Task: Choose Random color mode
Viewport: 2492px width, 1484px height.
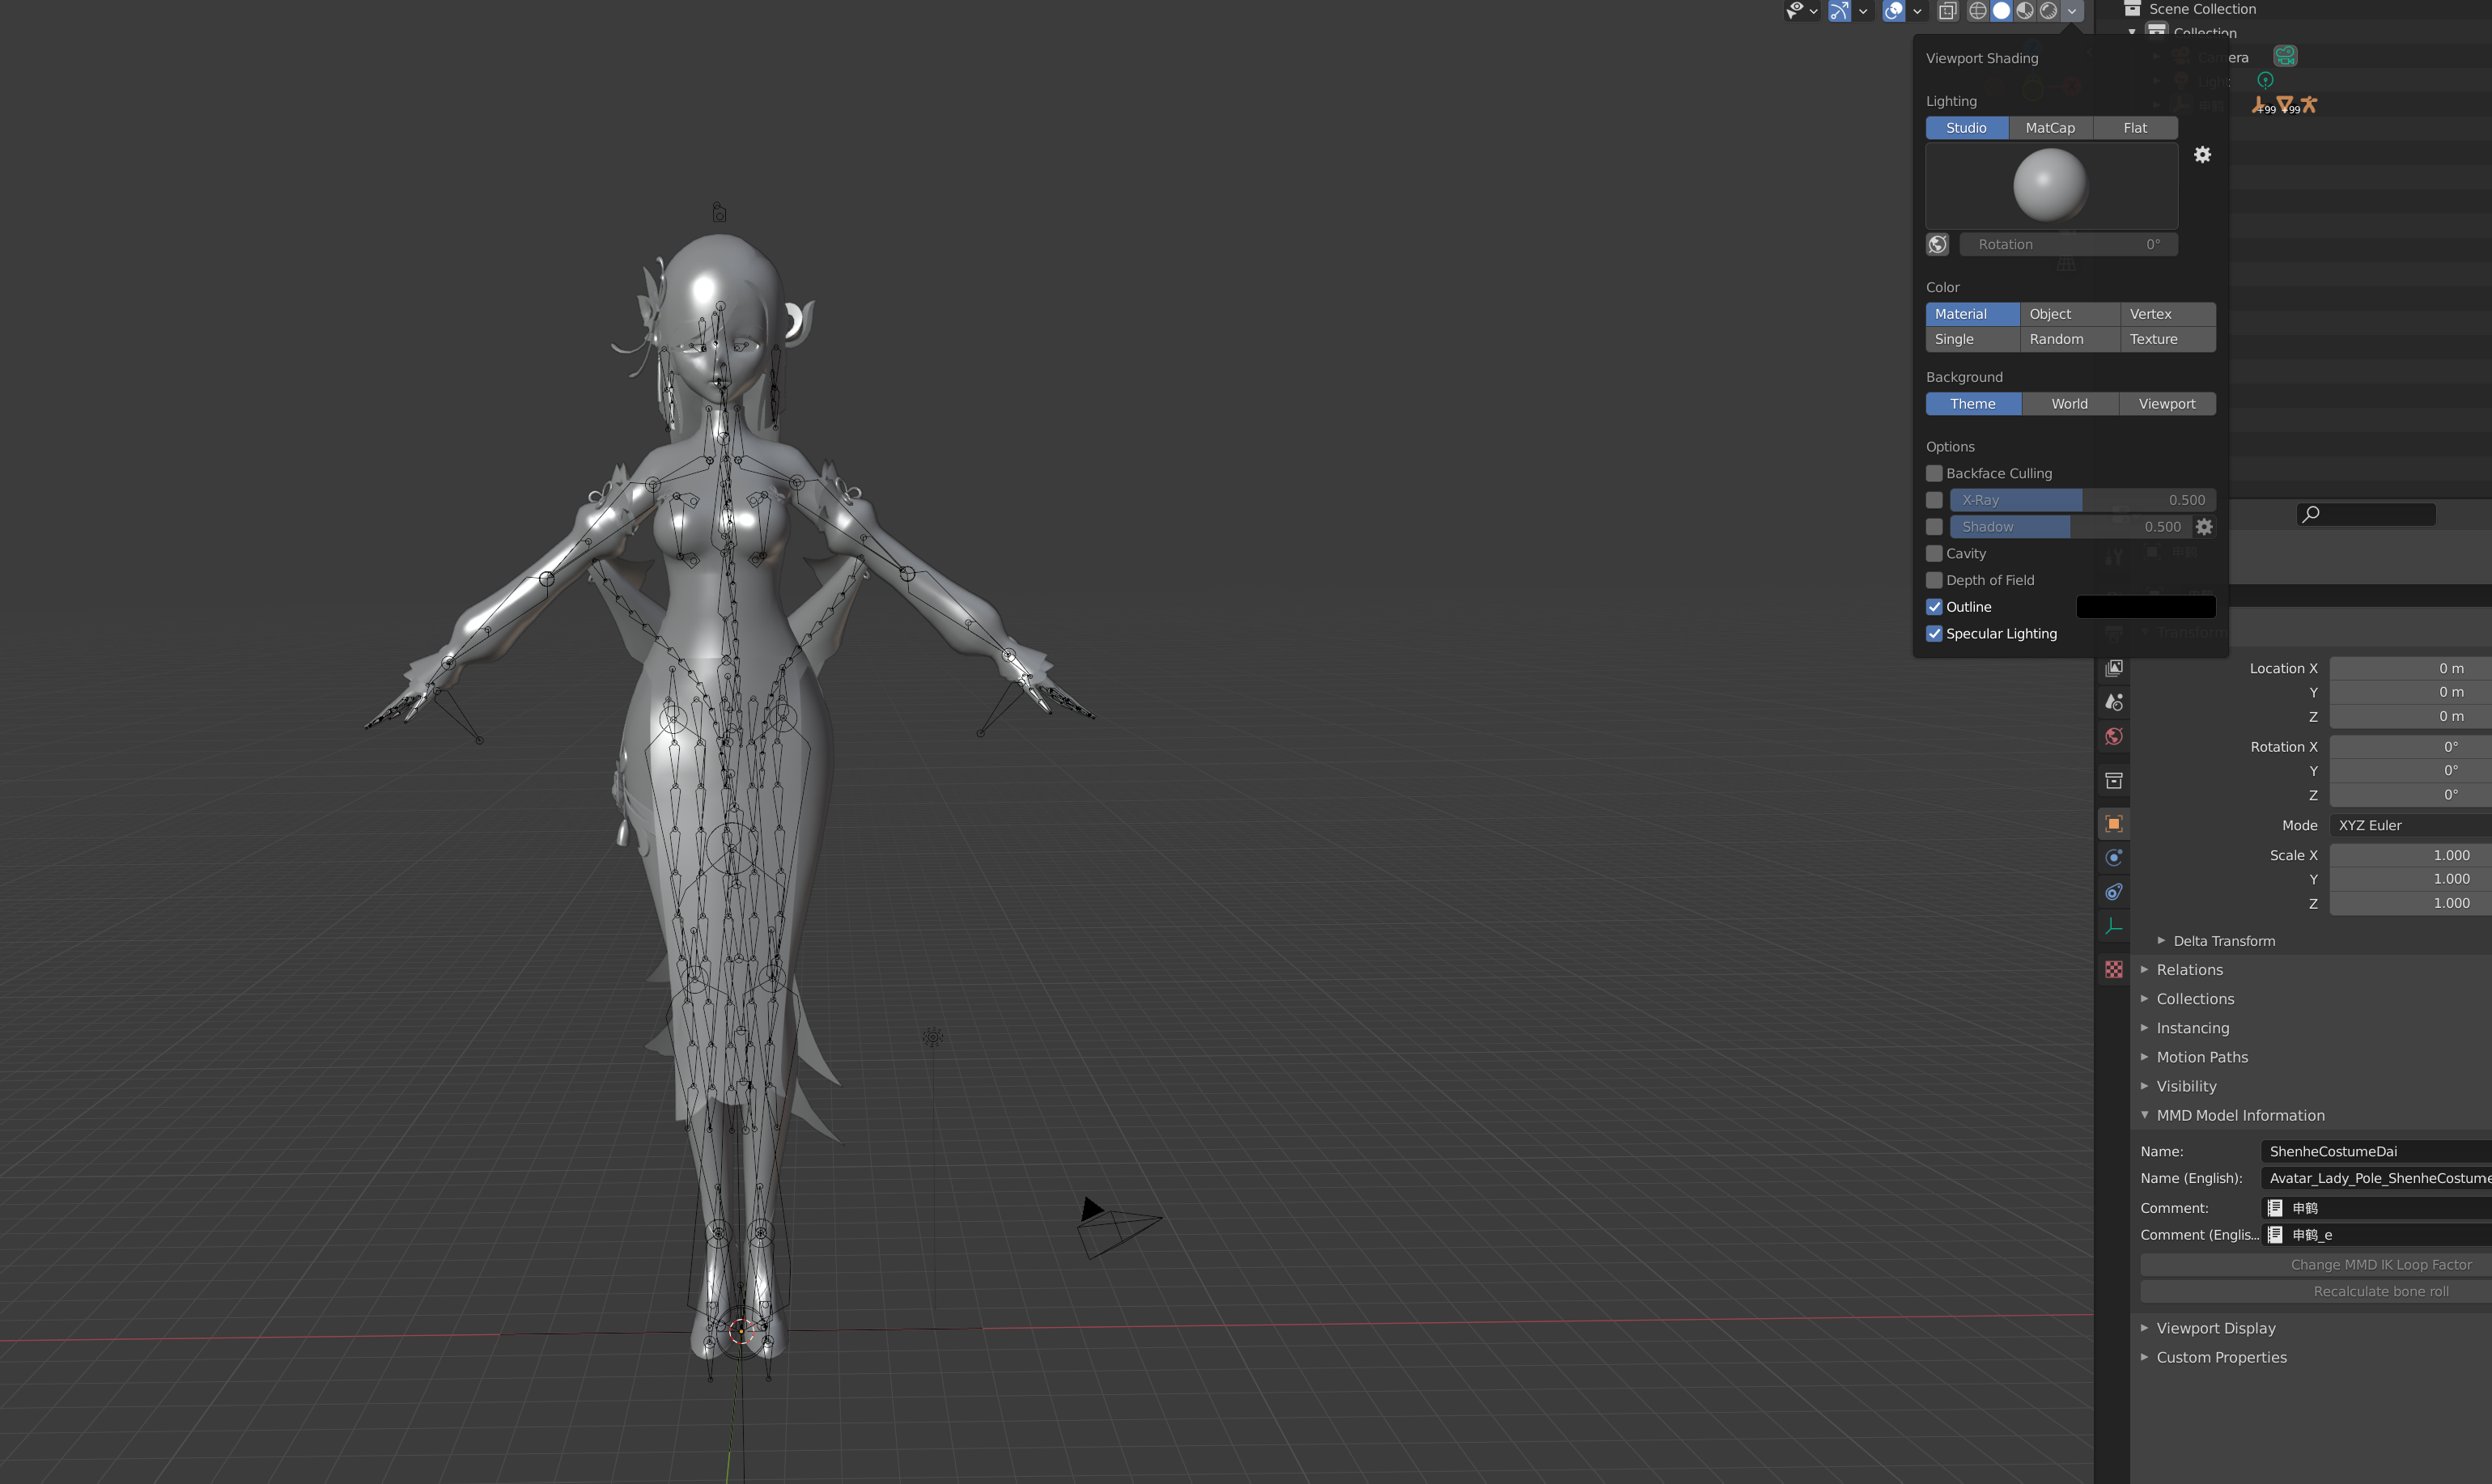Action: click(2056, 339)
